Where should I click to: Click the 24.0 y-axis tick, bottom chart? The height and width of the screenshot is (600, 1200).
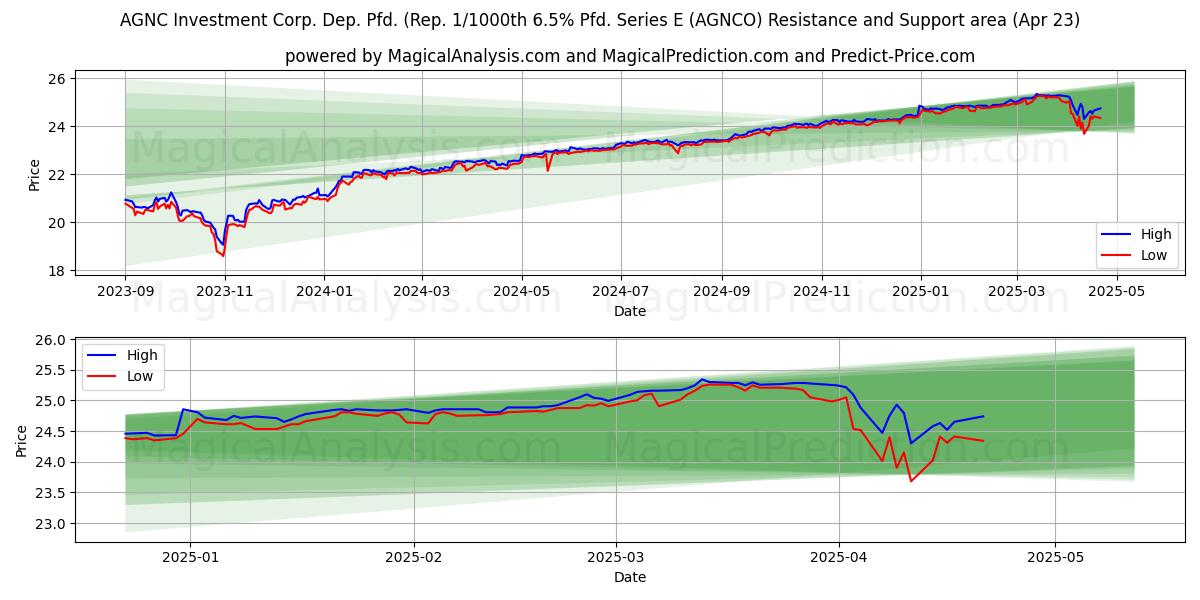click(x=52, y=463)
